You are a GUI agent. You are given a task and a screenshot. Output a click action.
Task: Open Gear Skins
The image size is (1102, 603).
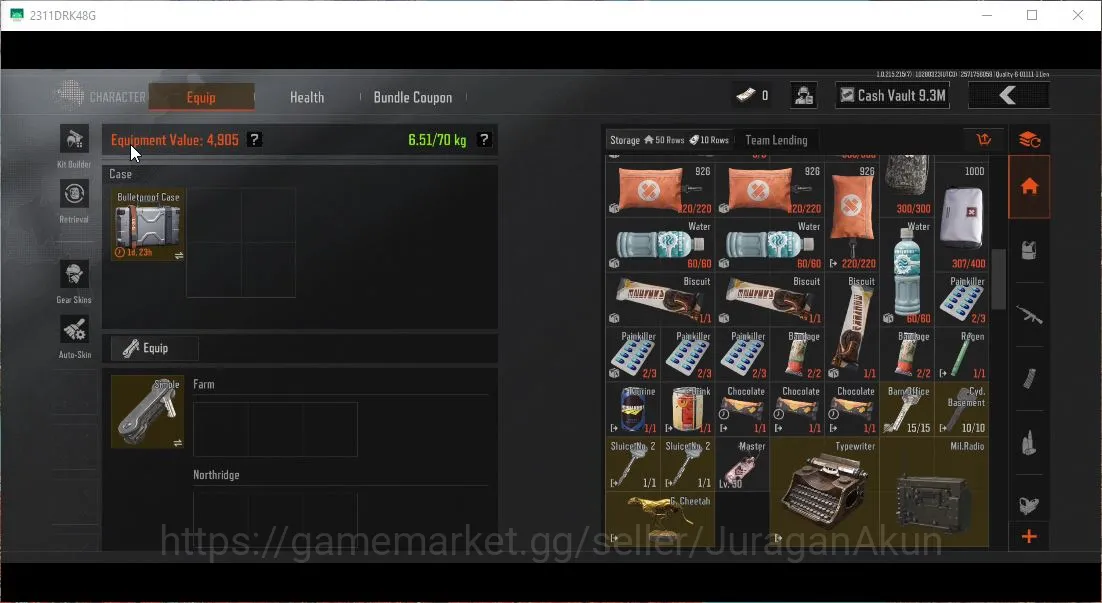tap(74, 281)
